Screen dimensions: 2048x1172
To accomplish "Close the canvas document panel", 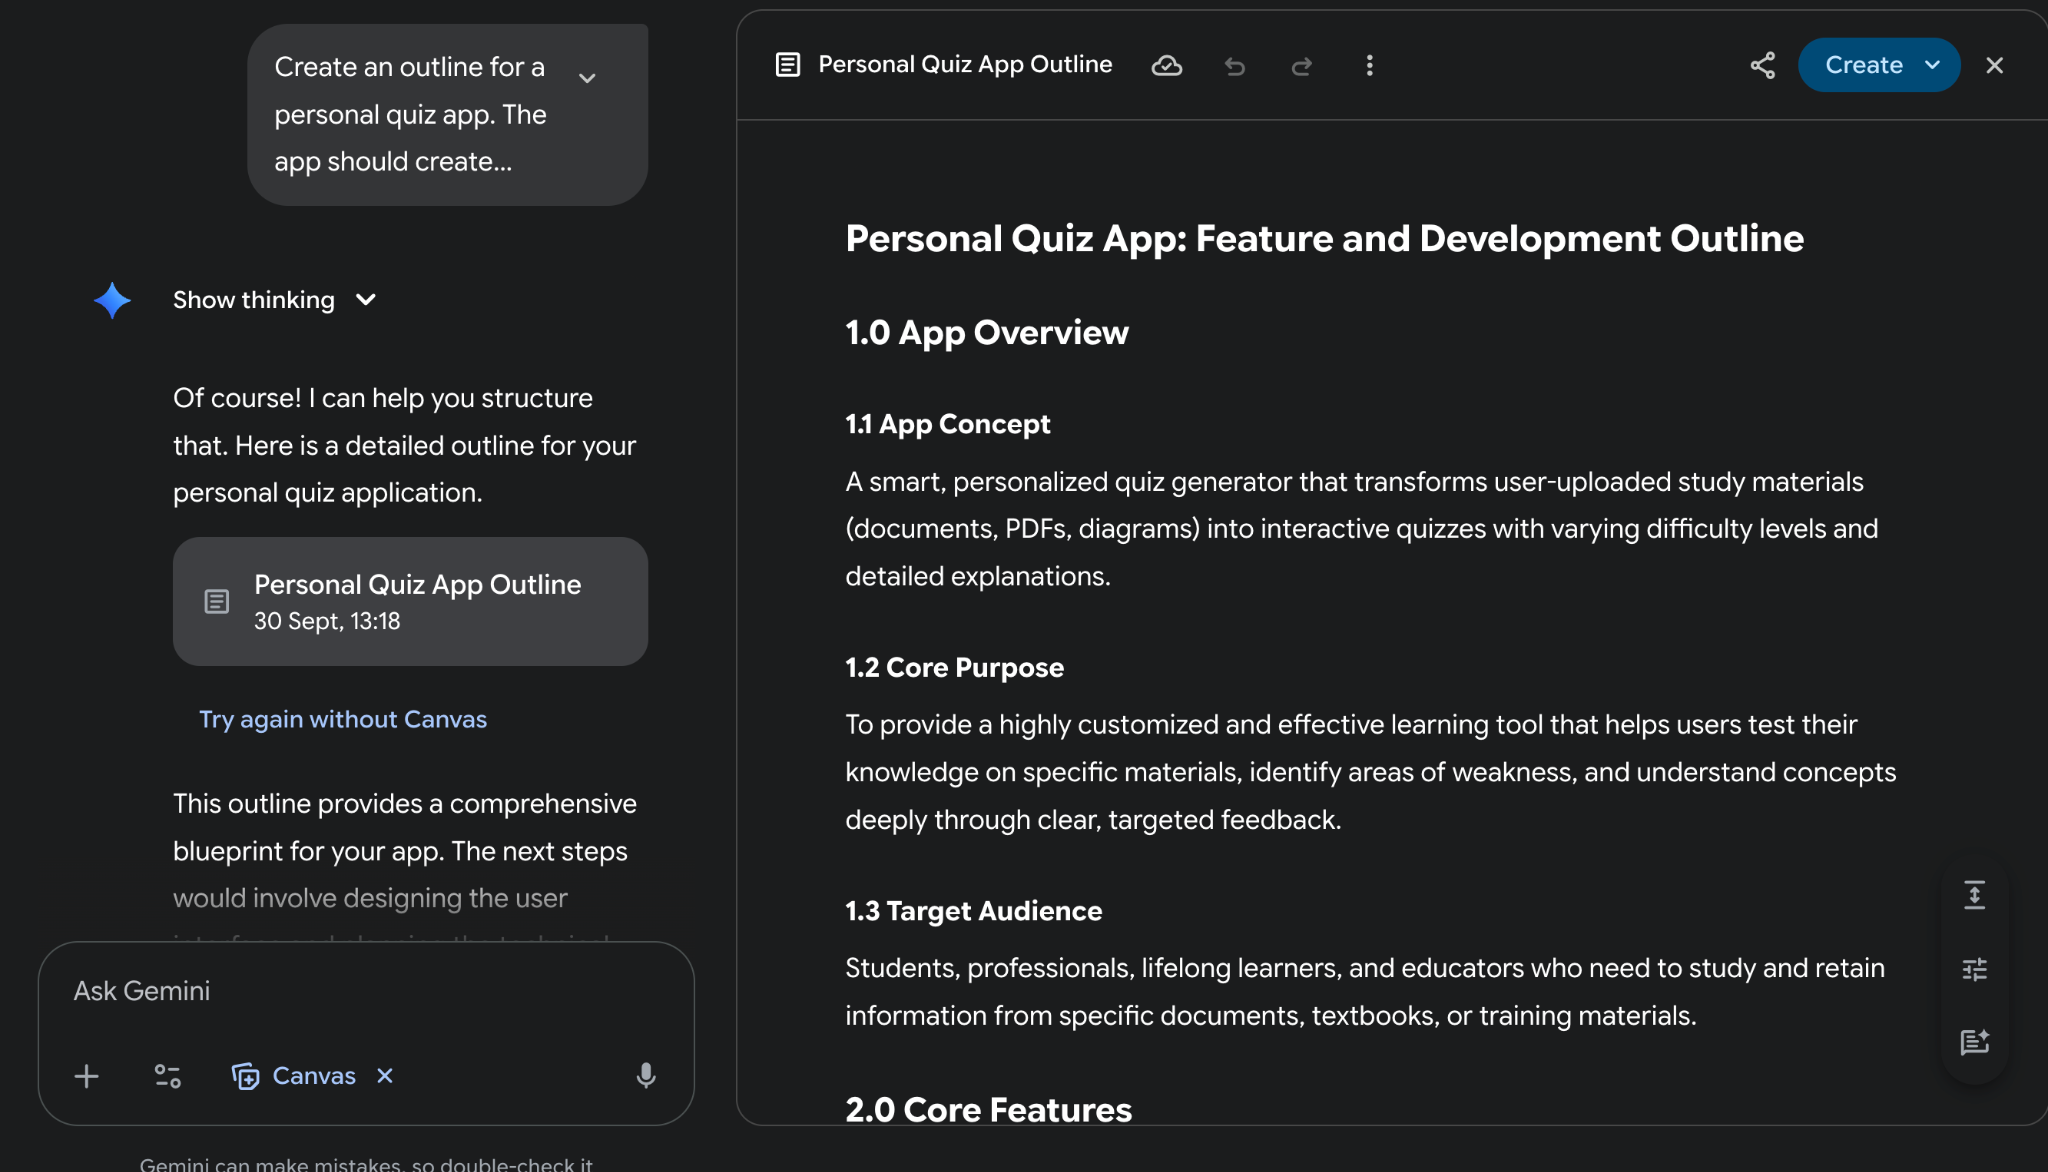I will point(1994,66).
